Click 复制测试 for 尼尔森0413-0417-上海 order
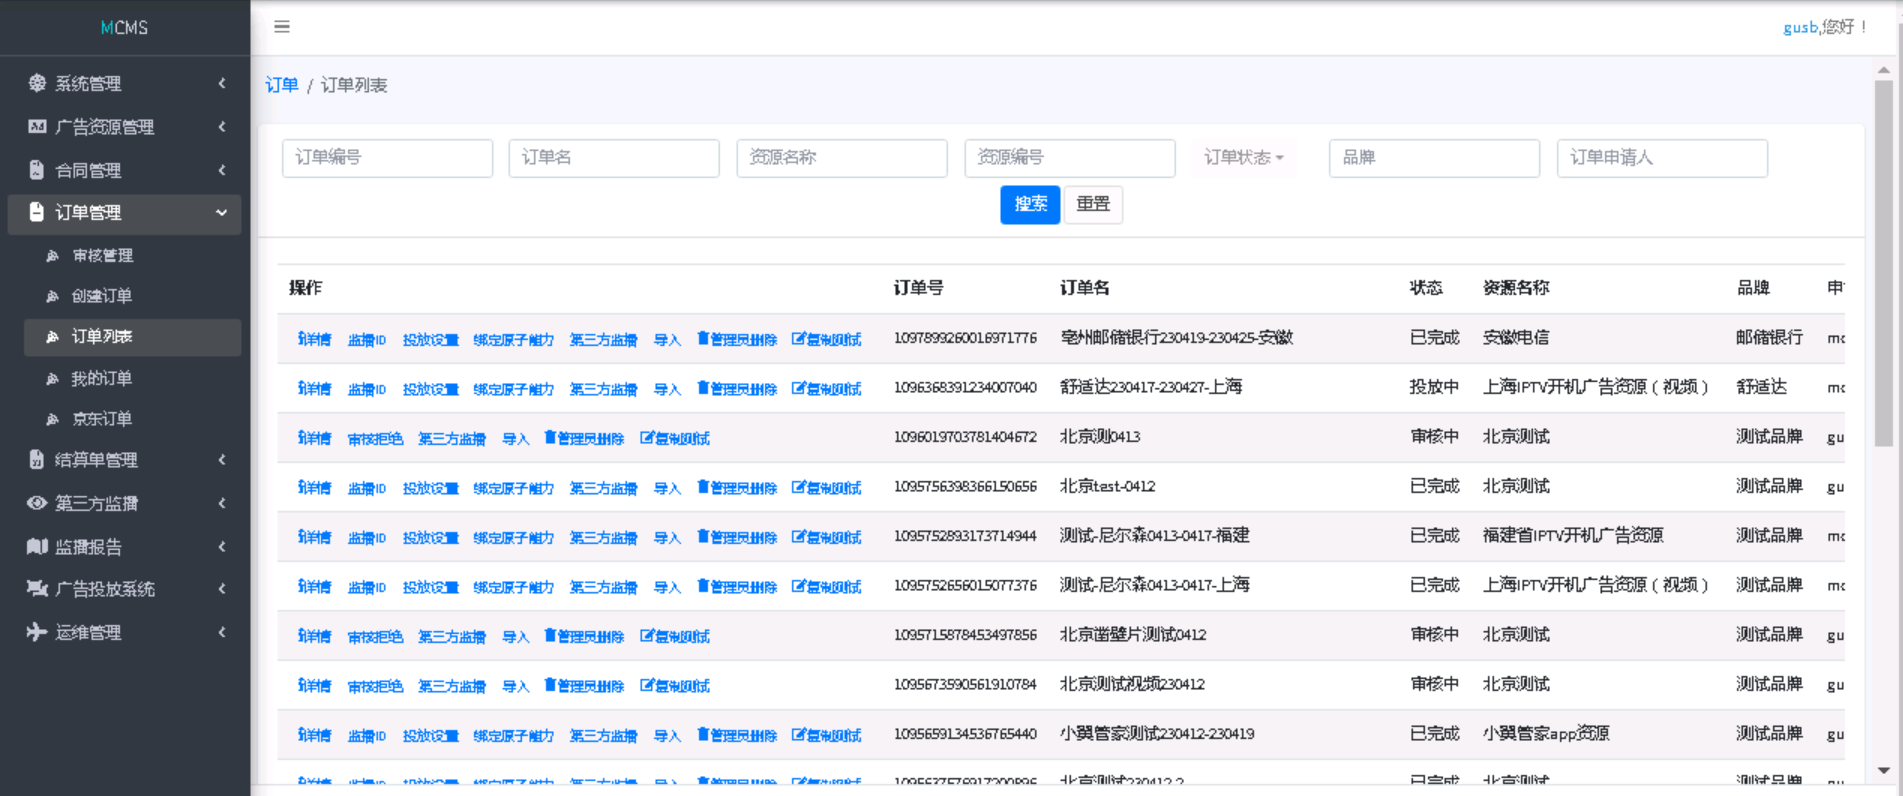Viewport: 1903px width, 796px height. pyautogui.click(x=826, y=586)
